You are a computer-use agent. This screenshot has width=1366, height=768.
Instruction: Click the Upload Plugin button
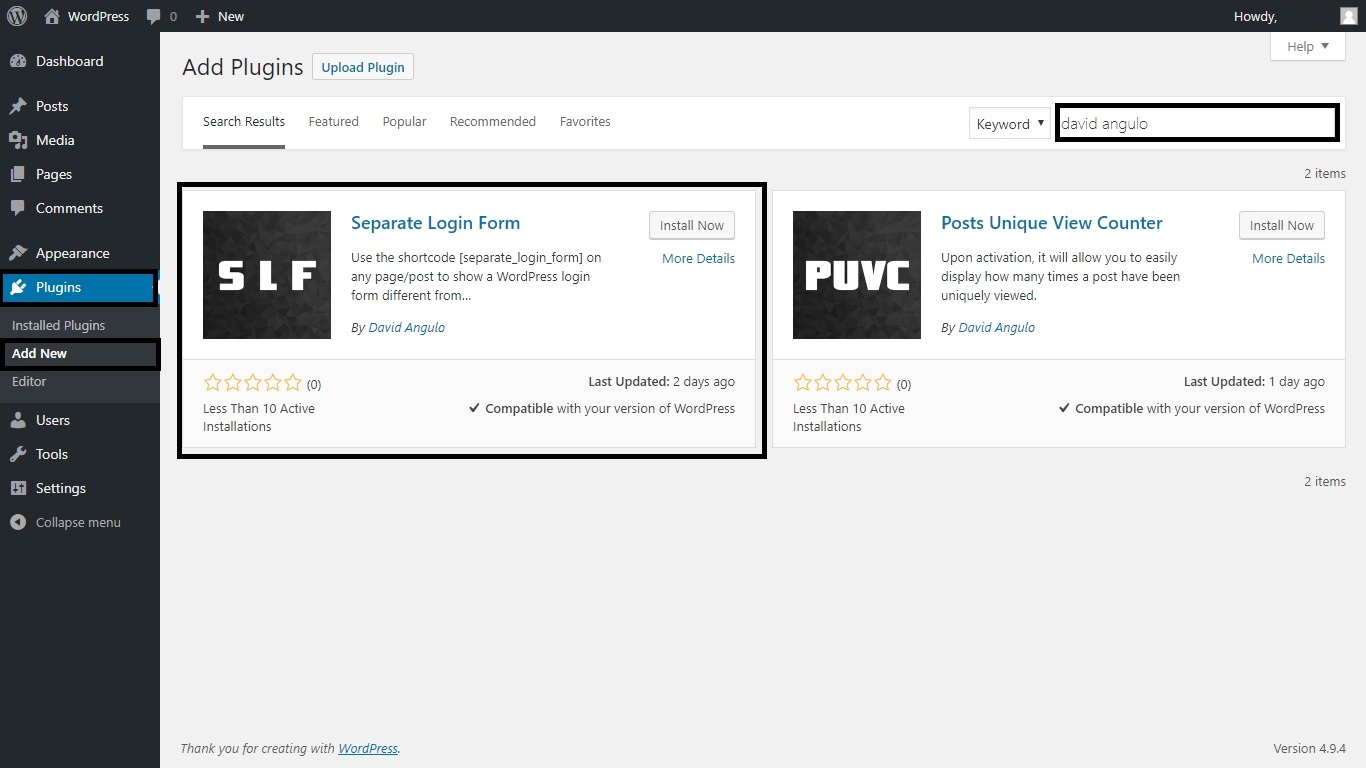click(363, 67)
